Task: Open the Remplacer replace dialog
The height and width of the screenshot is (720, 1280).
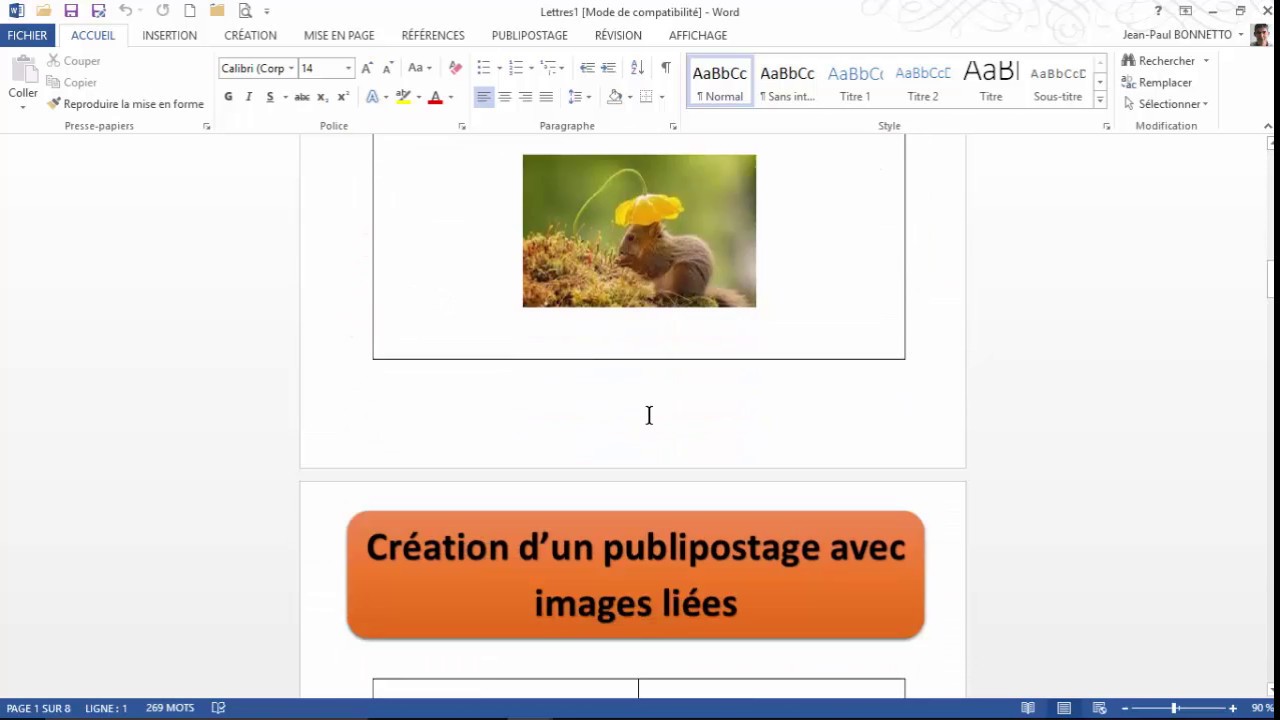Action: [1157, 83]
